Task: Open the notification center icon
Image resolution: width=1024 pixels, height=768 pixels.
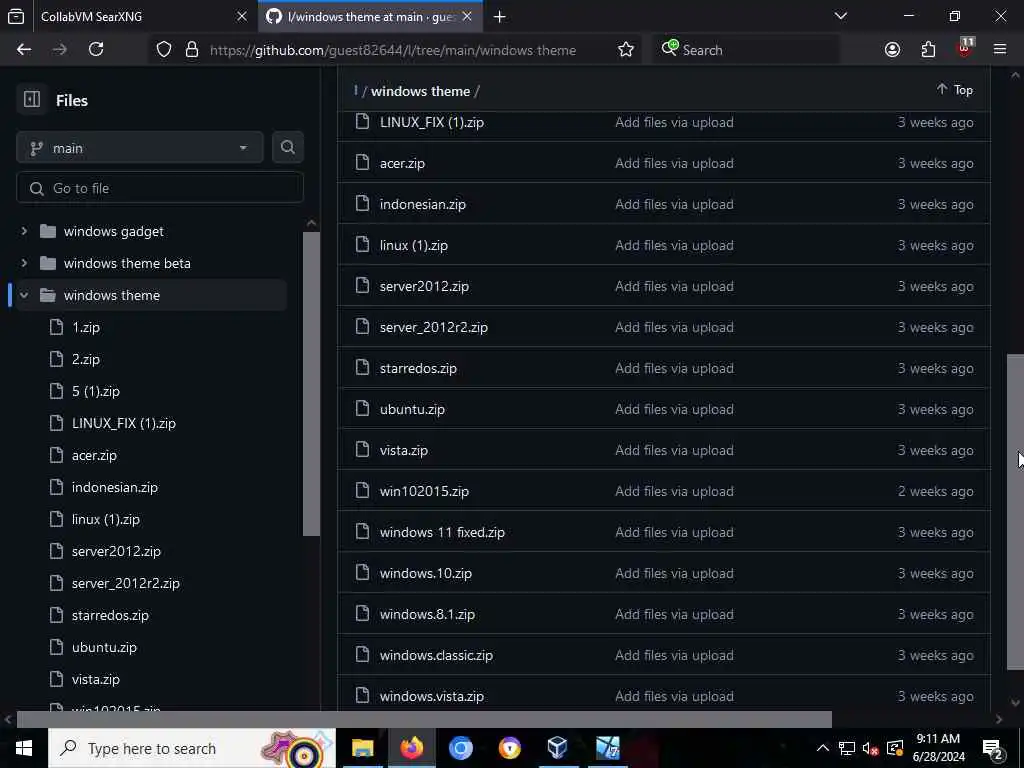Action: [993, 748]
